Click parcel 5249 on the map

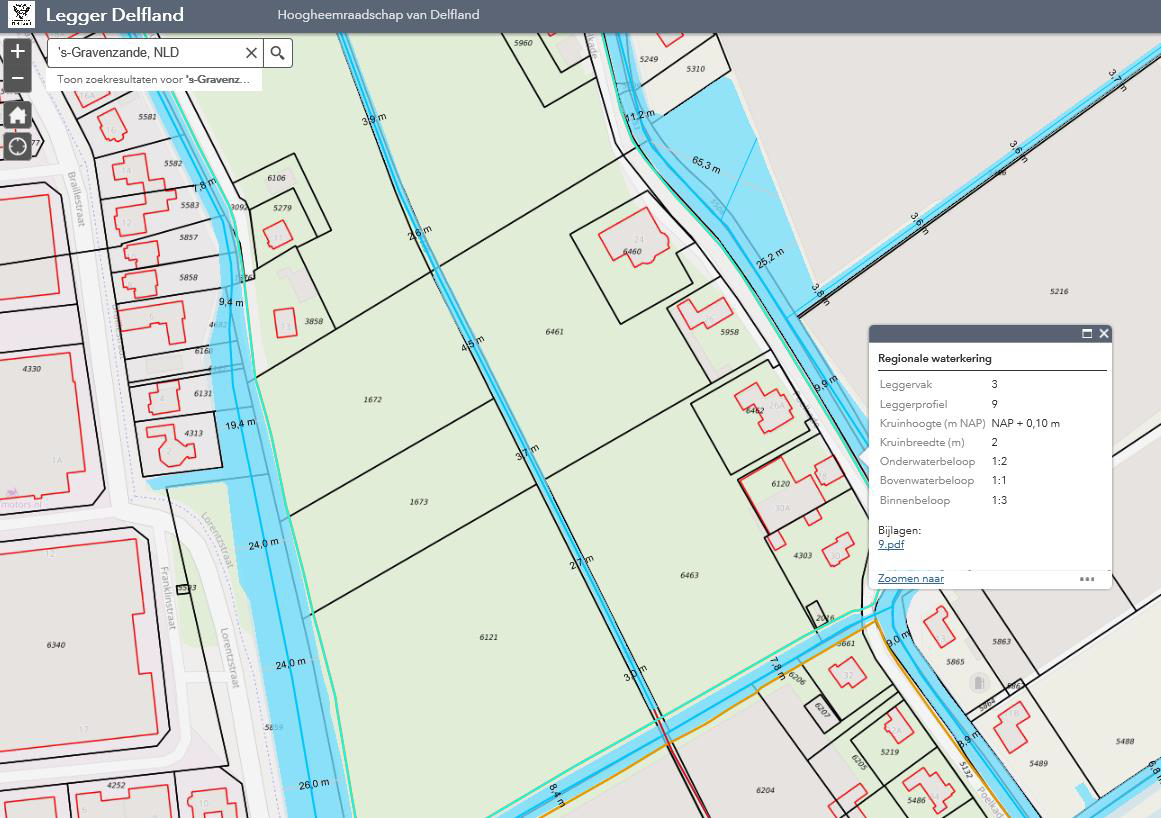tap(649, 59)
